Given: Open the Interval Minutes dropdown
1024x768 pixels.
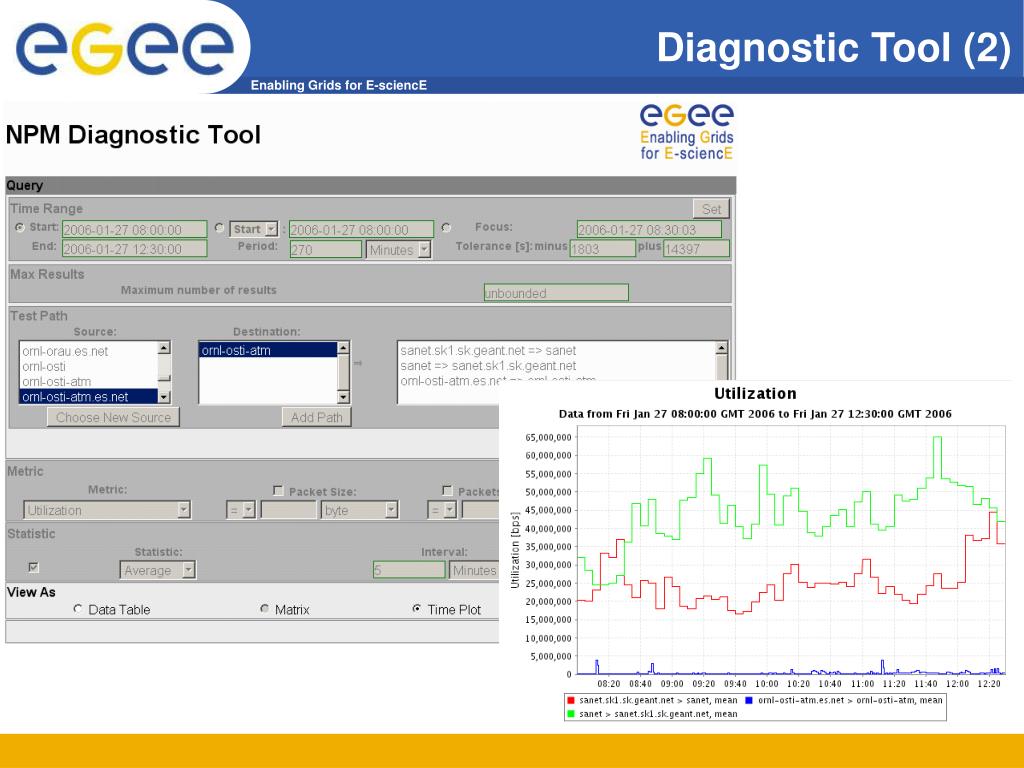Looking at the screenshot, I should pos(474,570).
